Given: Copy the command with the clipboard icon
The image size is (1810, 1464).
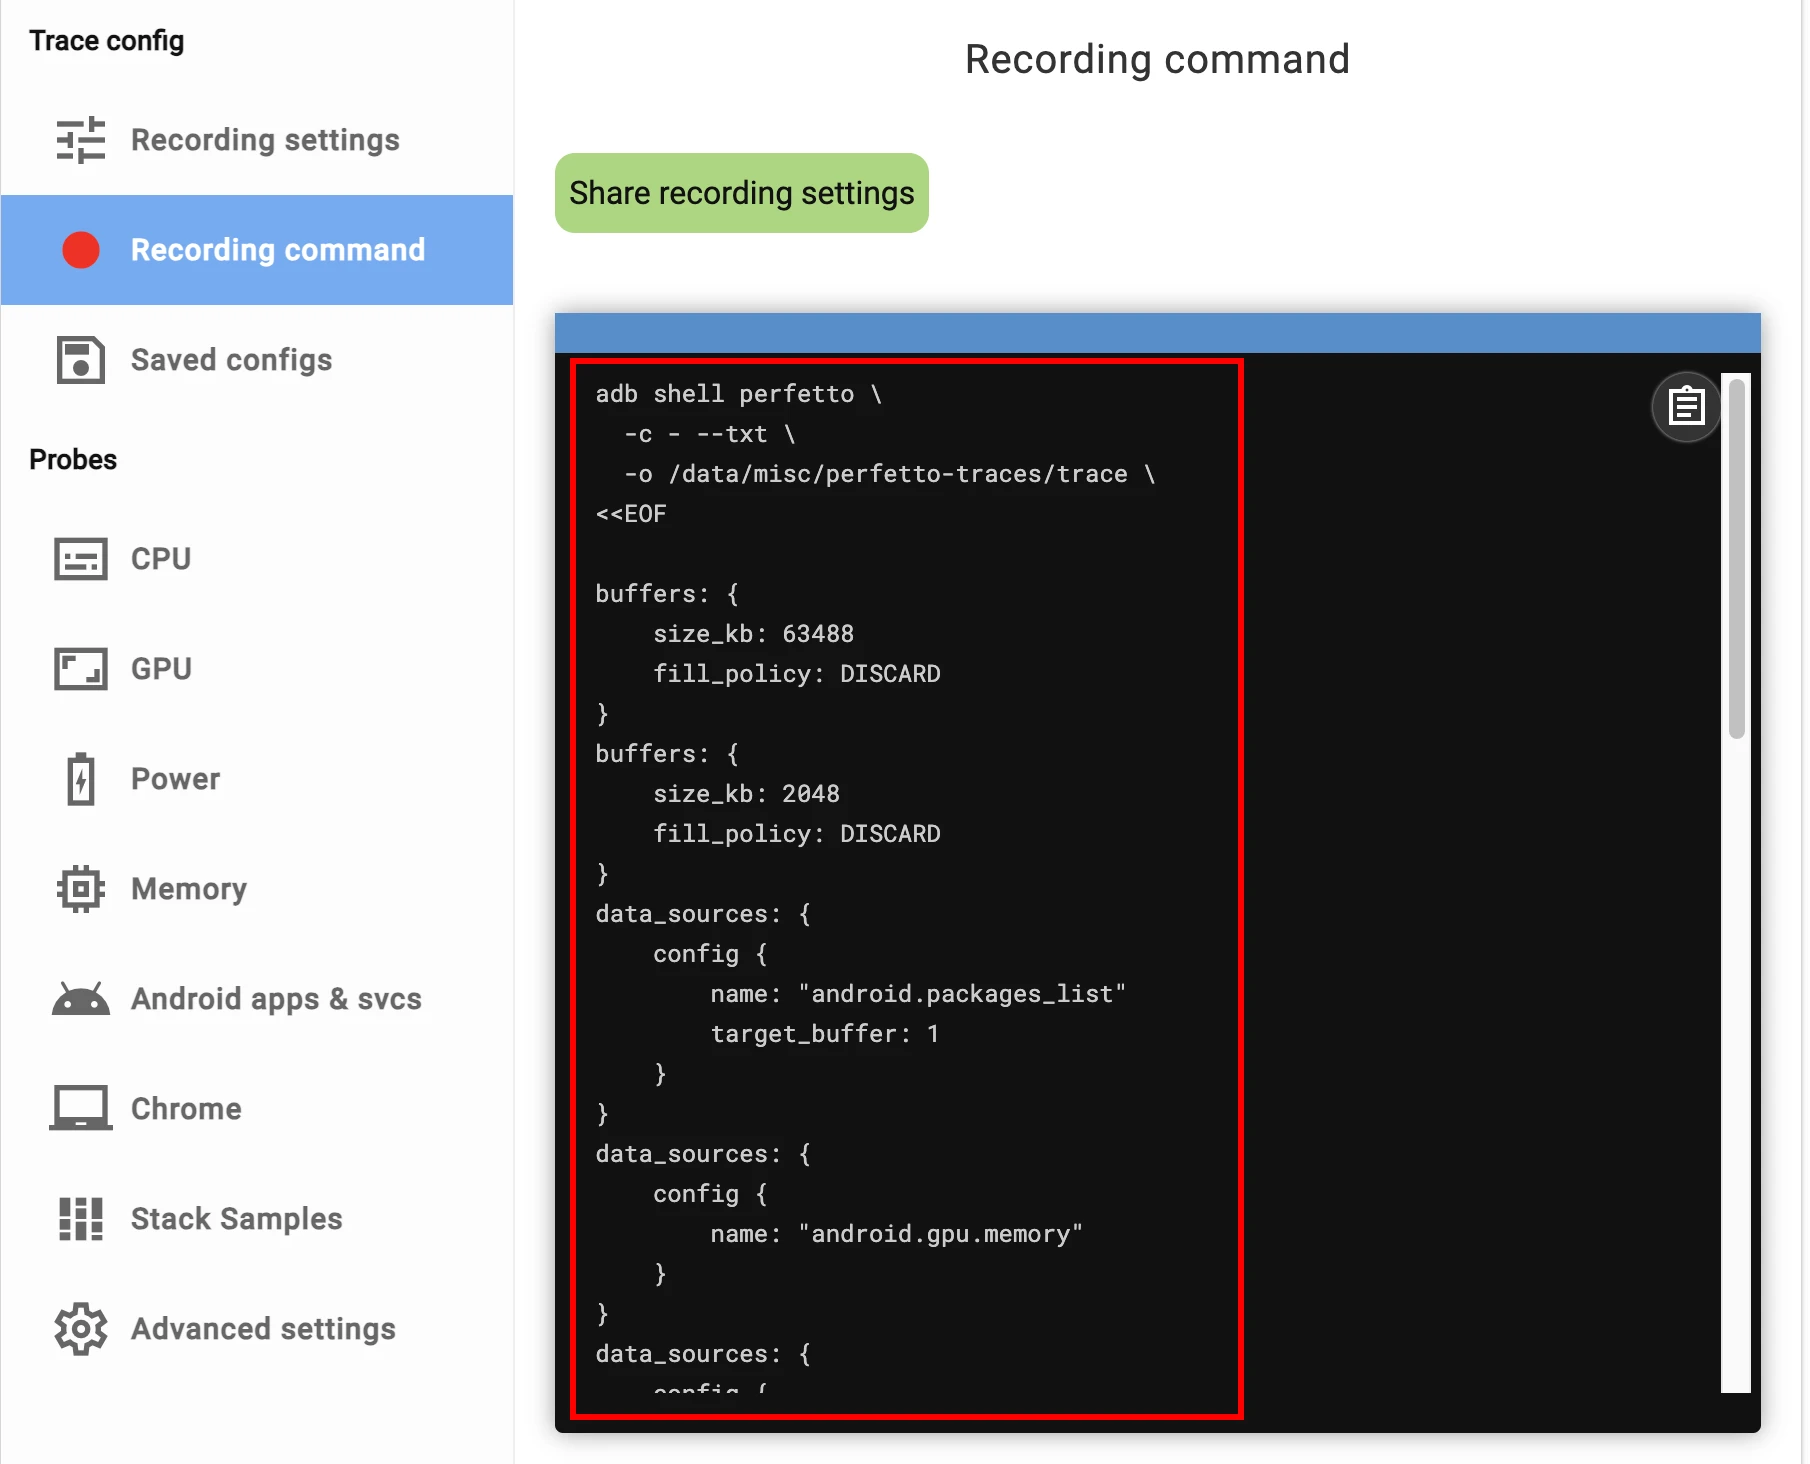Looking at the screenshot, I should tap(1686, 407).
